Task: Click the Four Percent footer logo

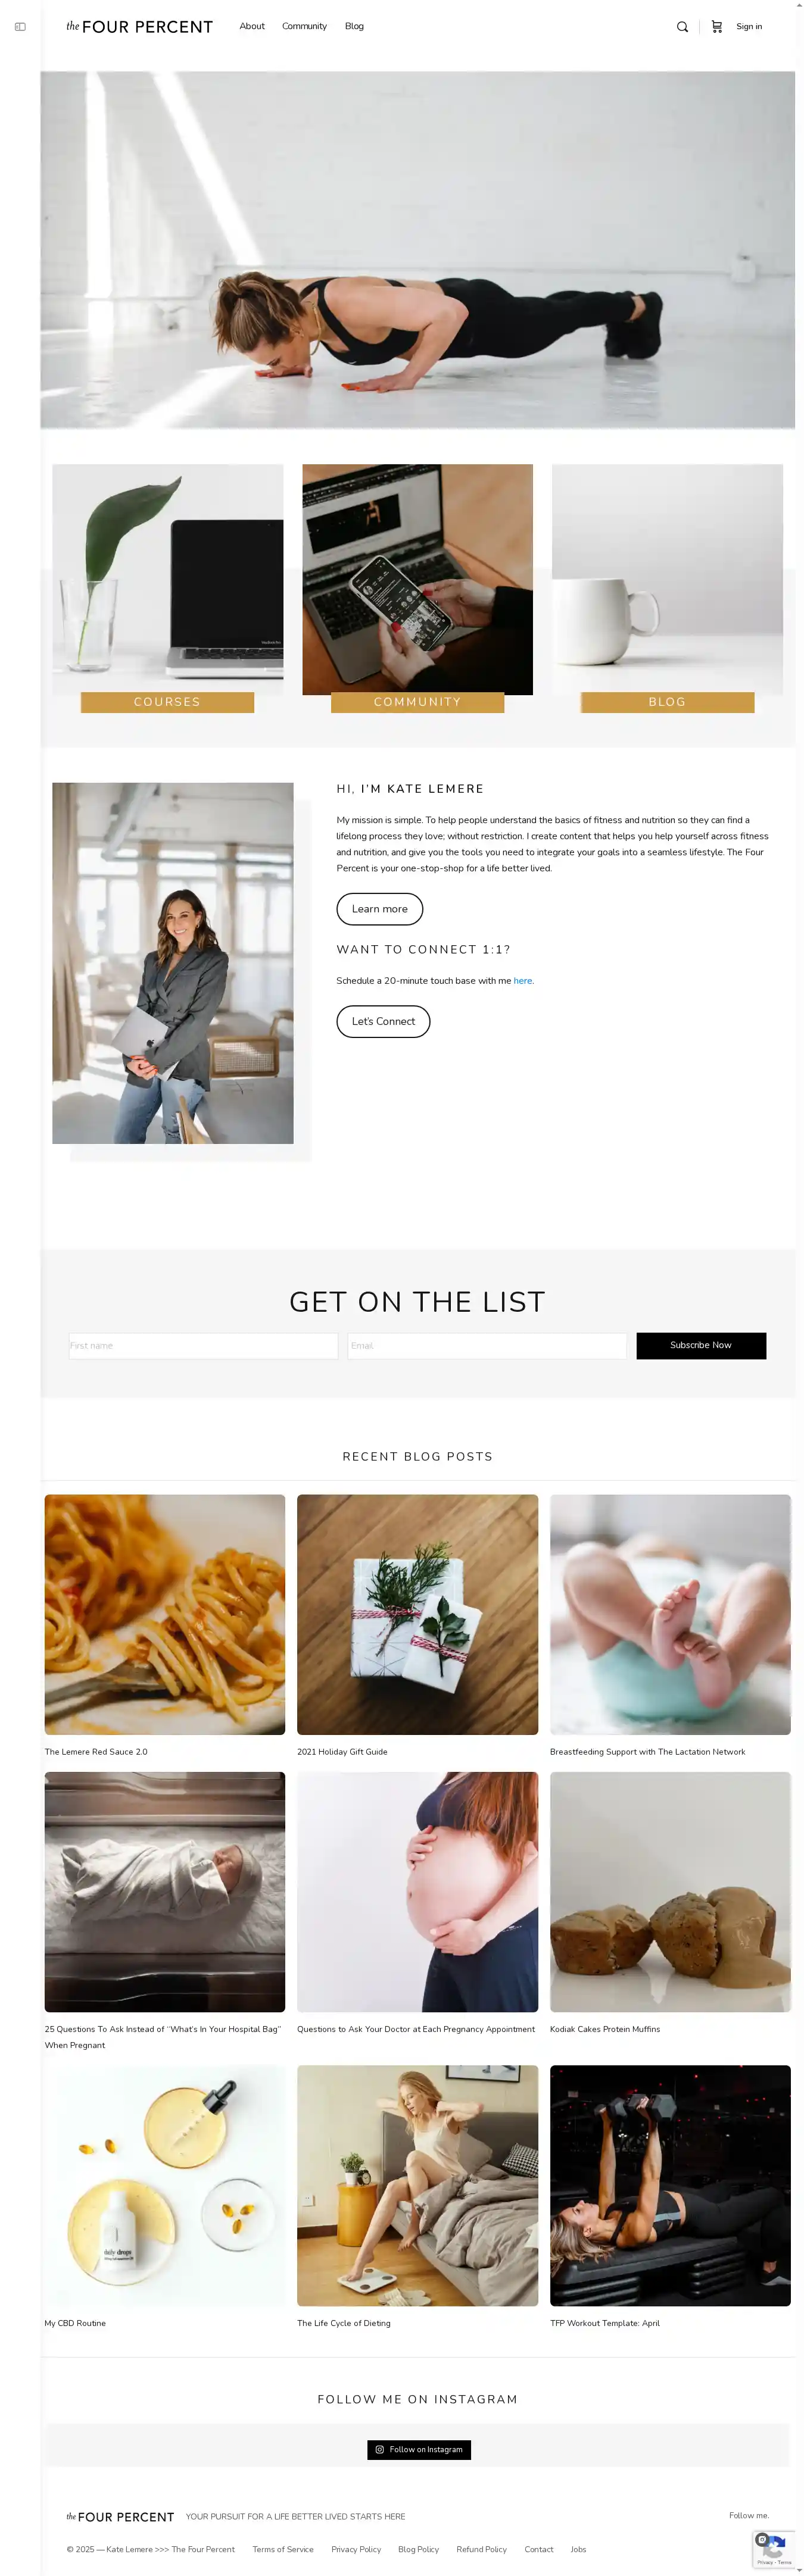Action: coord(120,2516)
